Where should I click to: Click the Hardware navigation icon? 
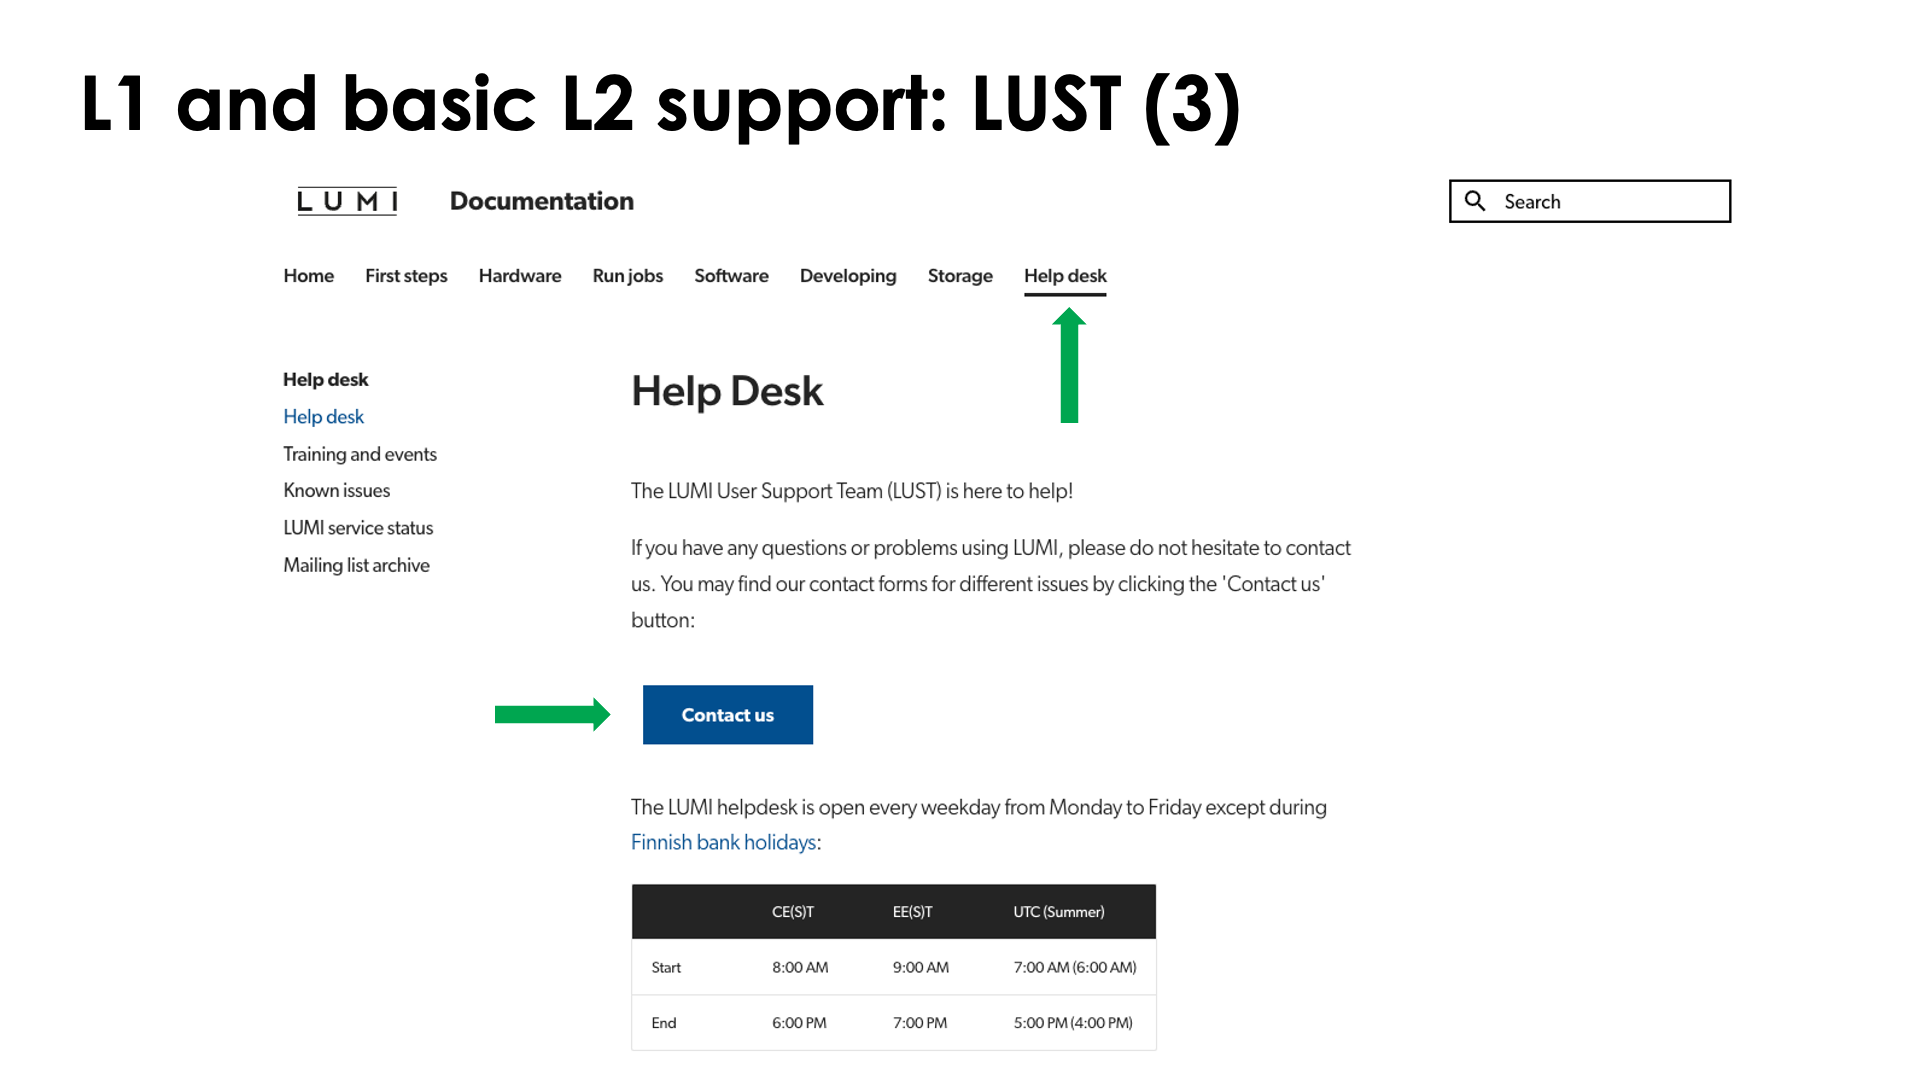pos(518,276)
